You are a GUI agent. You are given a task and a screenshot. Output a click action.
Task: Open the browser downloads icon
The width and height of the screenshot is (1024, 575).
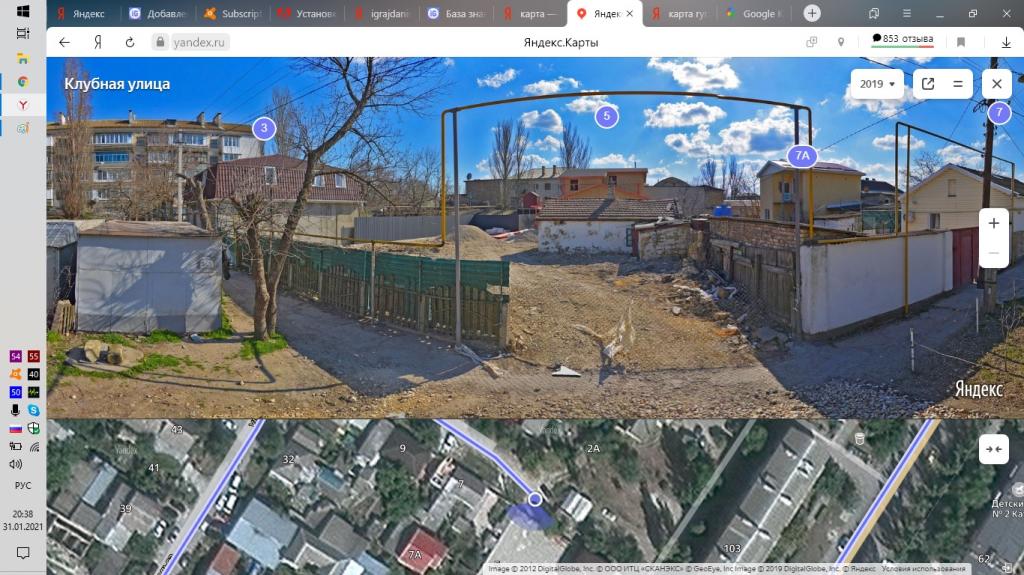click(x=1006, y=42)
